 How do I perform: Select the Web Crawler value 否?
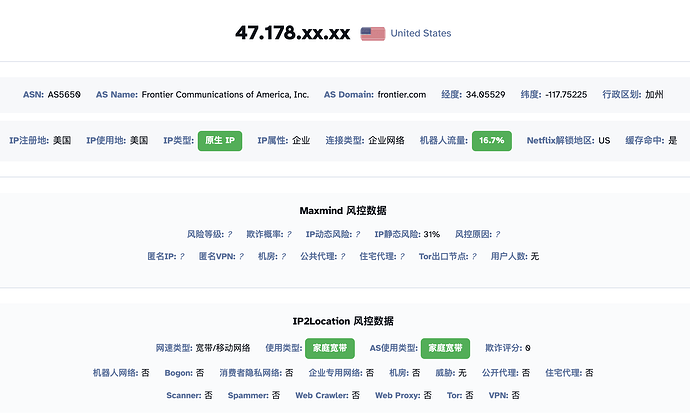coord(356,395)
